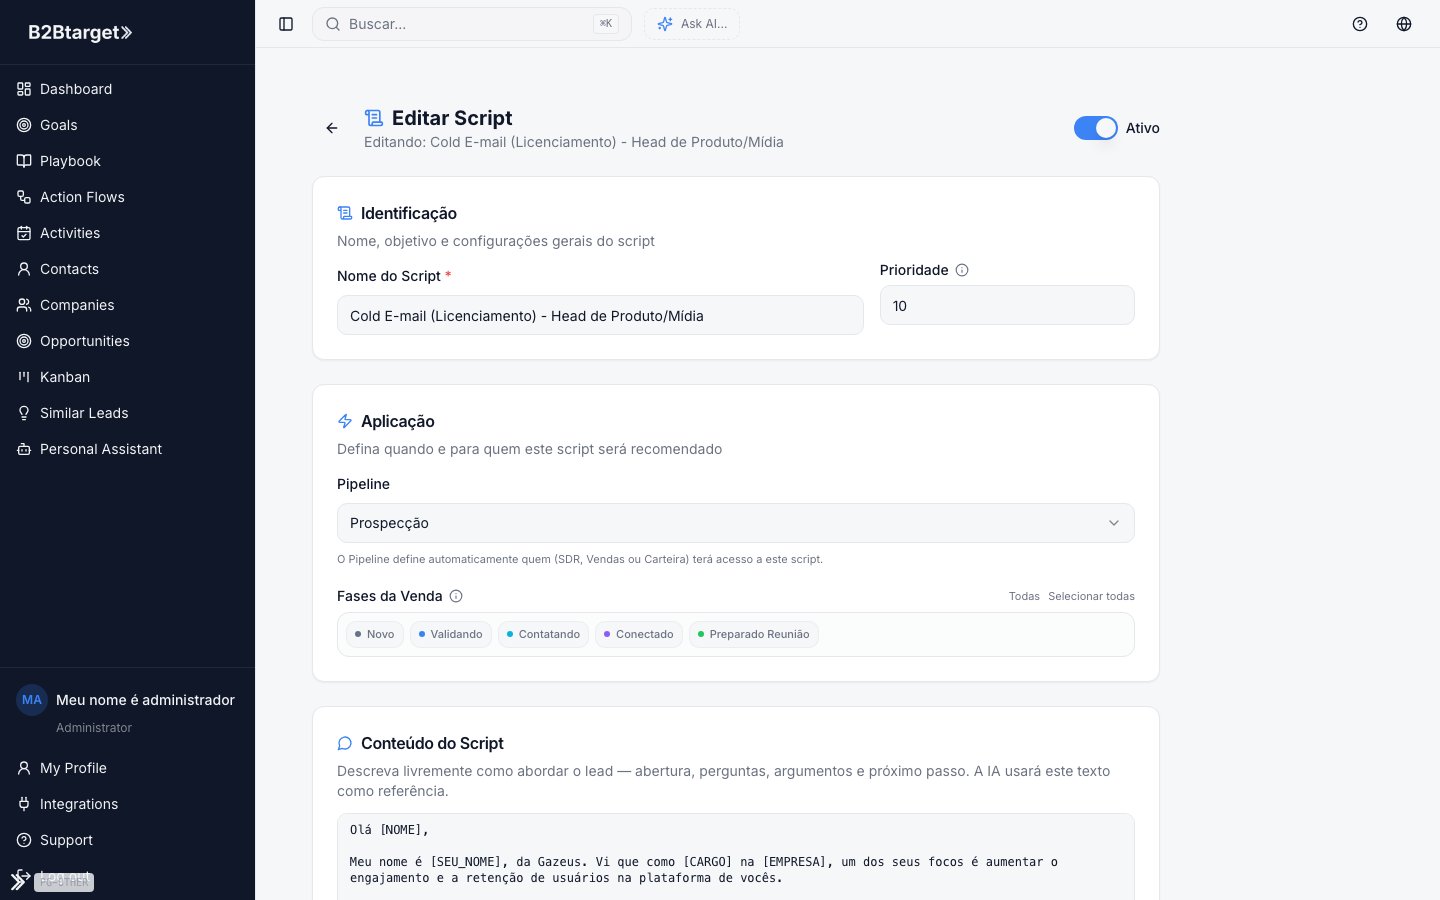The width and height of the screenshot is (1440, 900).
Task: Click the Editar Script heading
Action: (452, 118)
